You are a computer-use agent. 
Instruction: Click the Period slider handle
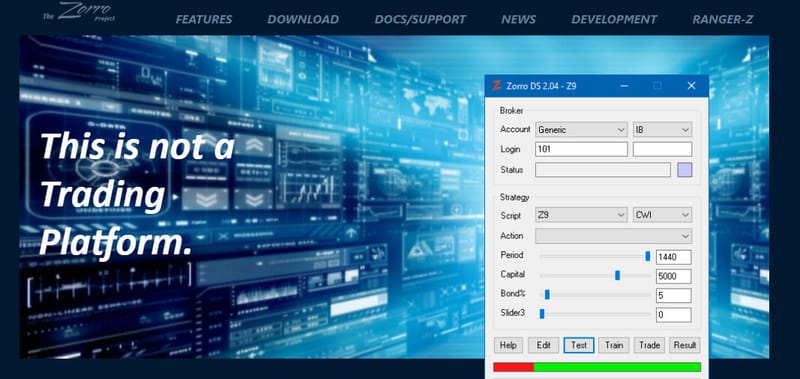(x=647, y=256)
